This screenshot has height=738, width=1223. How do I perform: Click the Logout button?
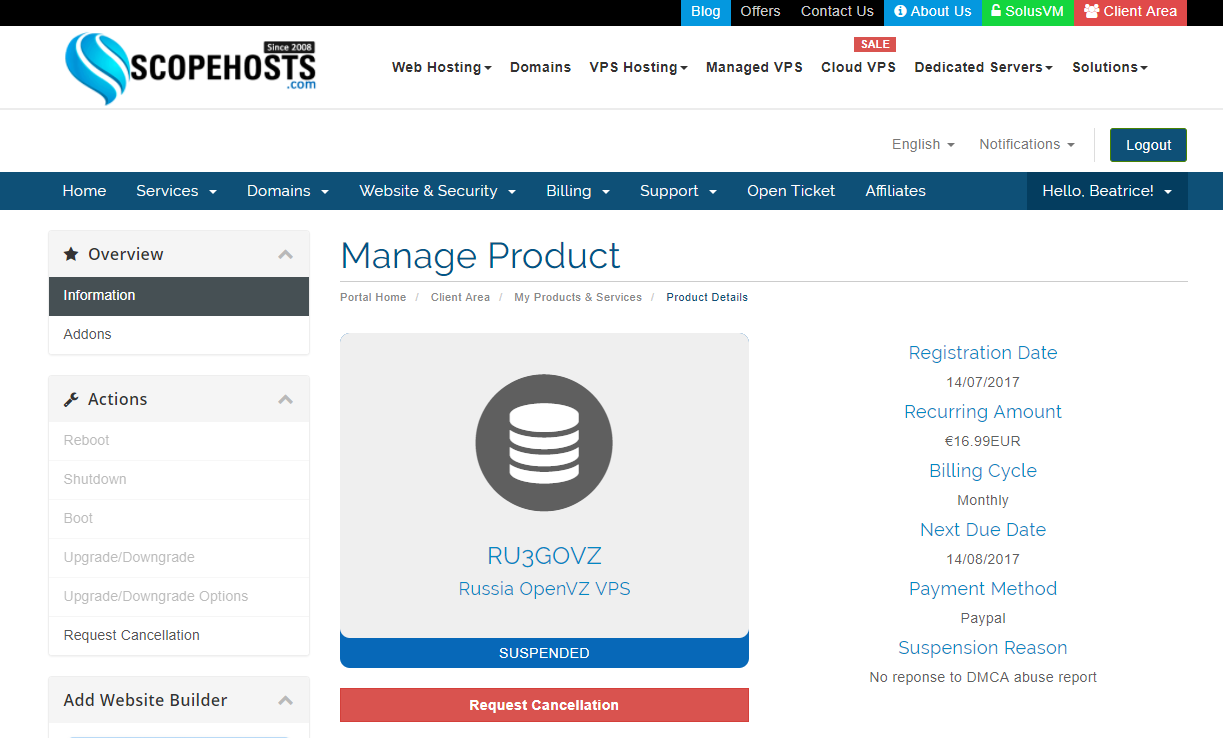(x=1147, y=145)
